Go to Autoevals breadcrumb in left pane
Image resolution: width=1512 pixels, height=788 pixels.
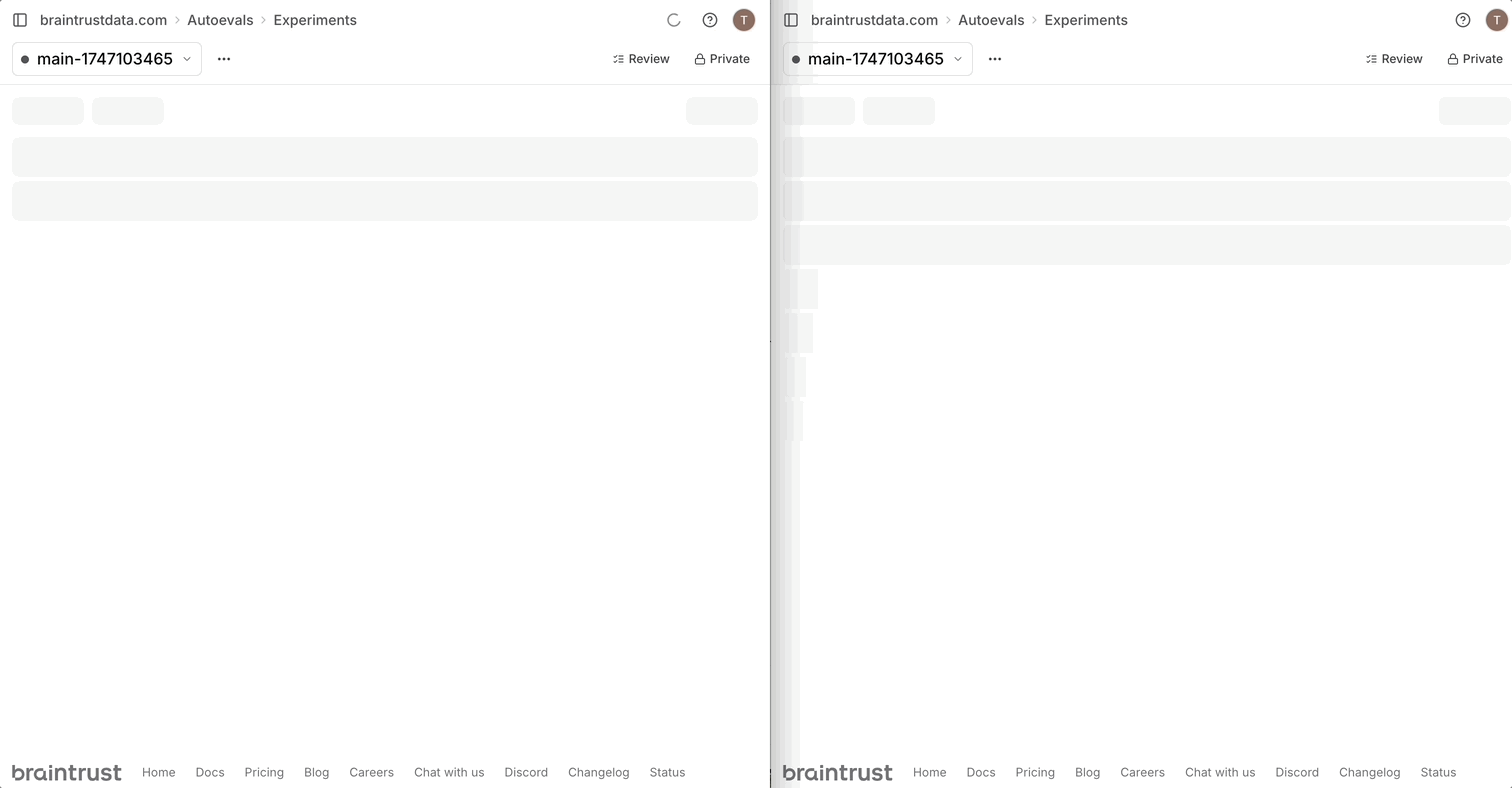[x=220, y=20]
